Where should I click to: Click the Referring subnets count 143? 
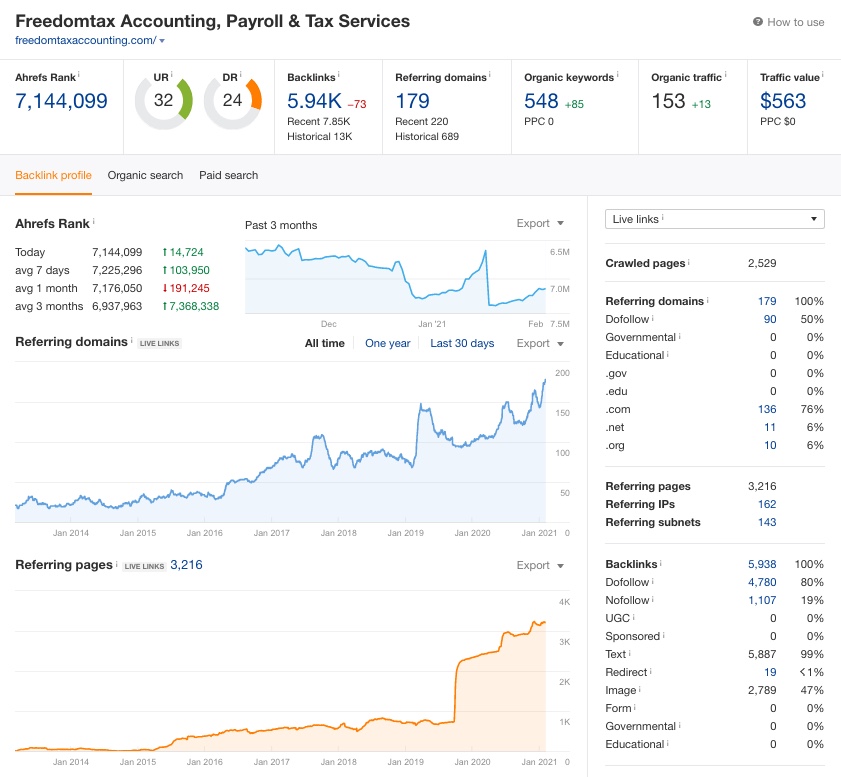(767, 522)
